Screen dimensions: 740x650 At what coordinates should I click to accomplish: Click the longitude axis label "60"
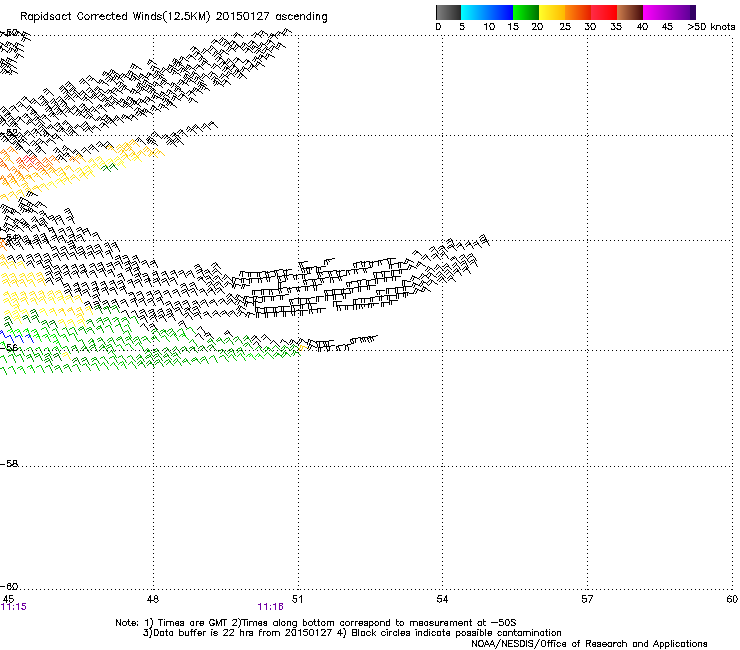pos(732,599)
